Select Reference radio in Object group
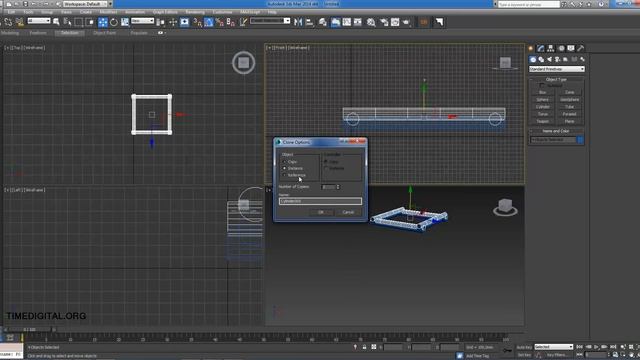640x360 pixels. tap(284, 175)
